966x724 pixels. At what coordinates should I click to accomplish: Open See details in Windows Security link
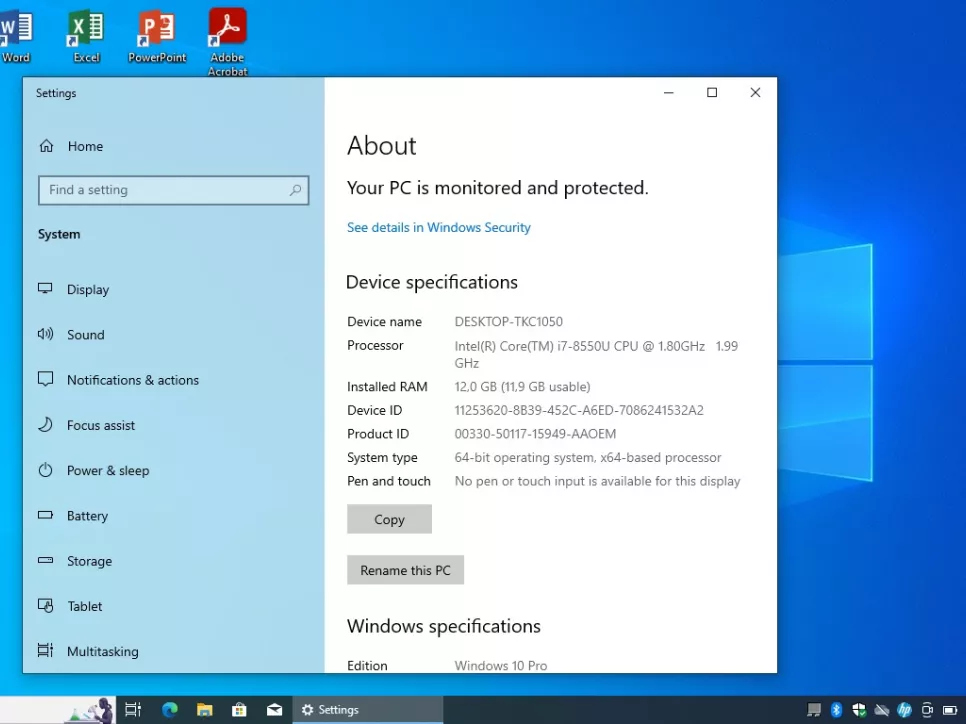pyautogui.click(x=439, y=227)
